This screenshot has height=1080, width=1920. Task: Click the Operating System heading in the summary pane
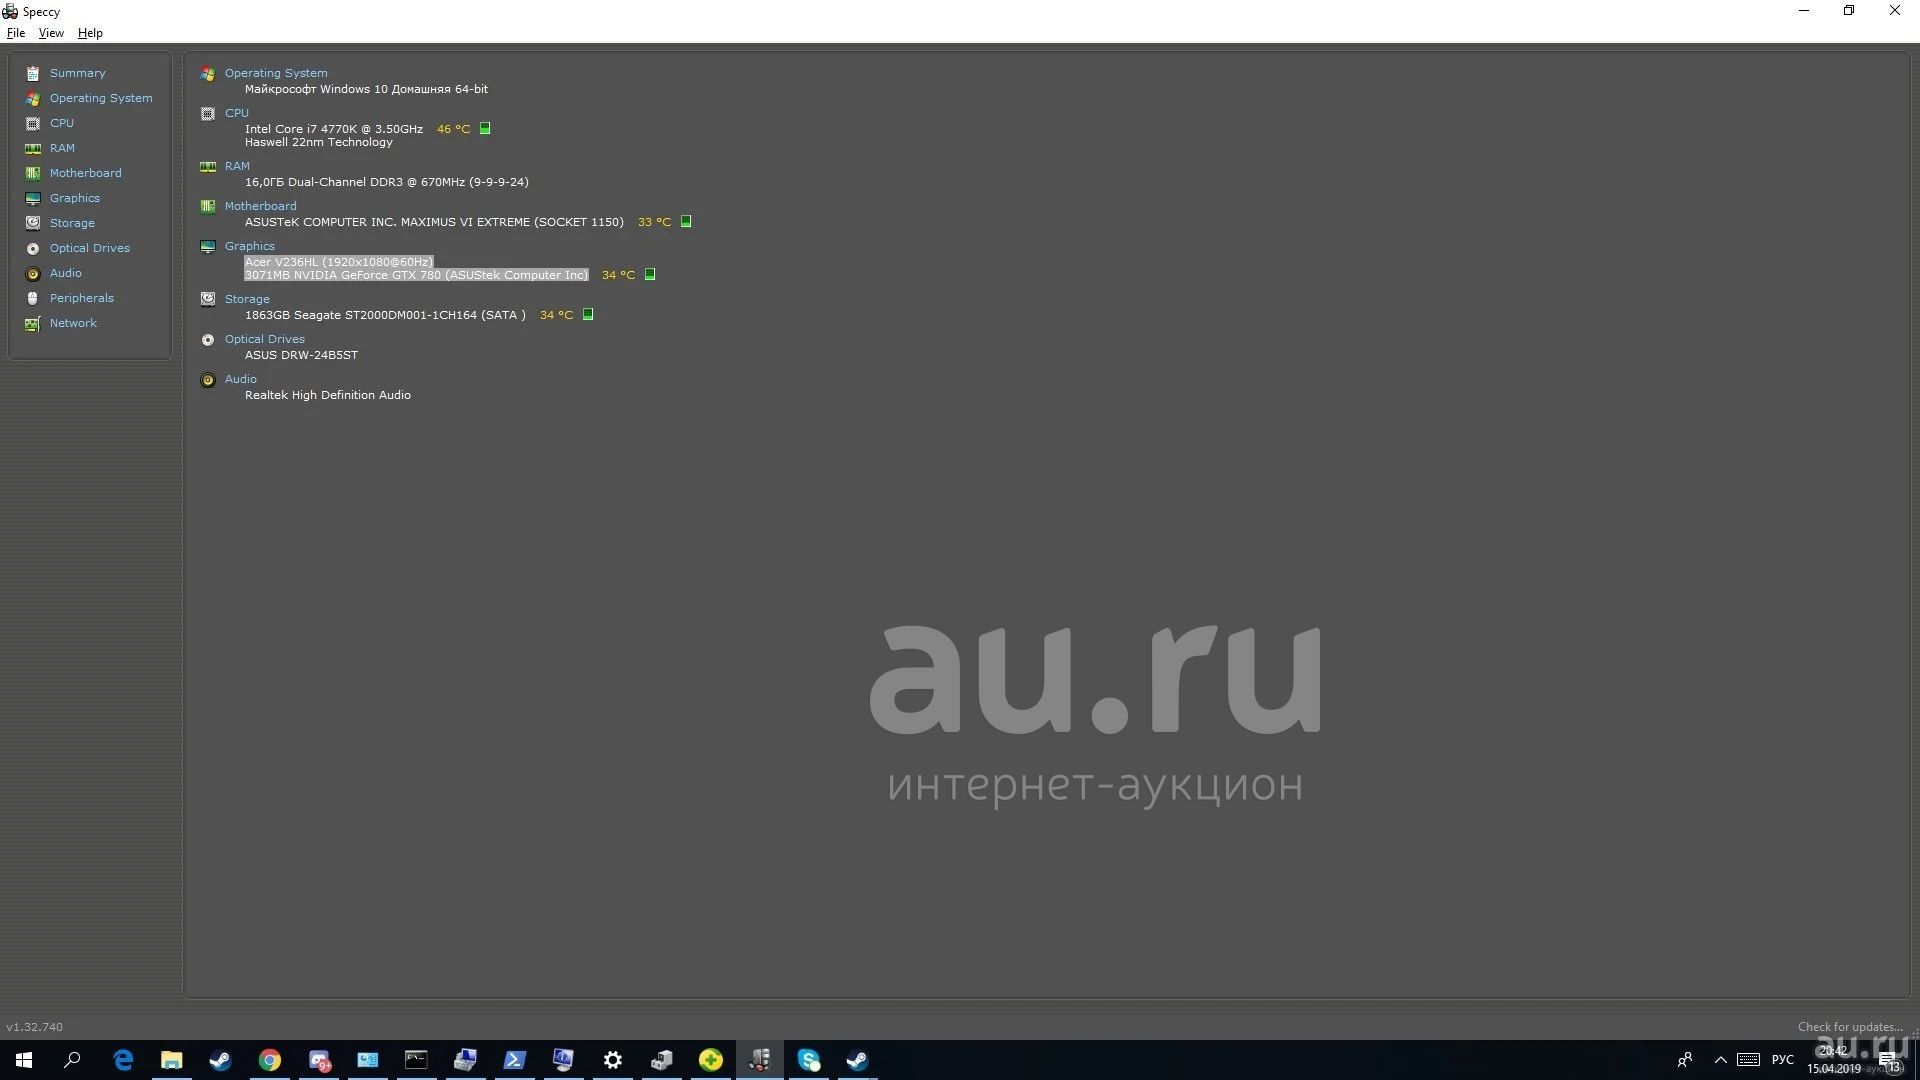(x=276, y=73)
